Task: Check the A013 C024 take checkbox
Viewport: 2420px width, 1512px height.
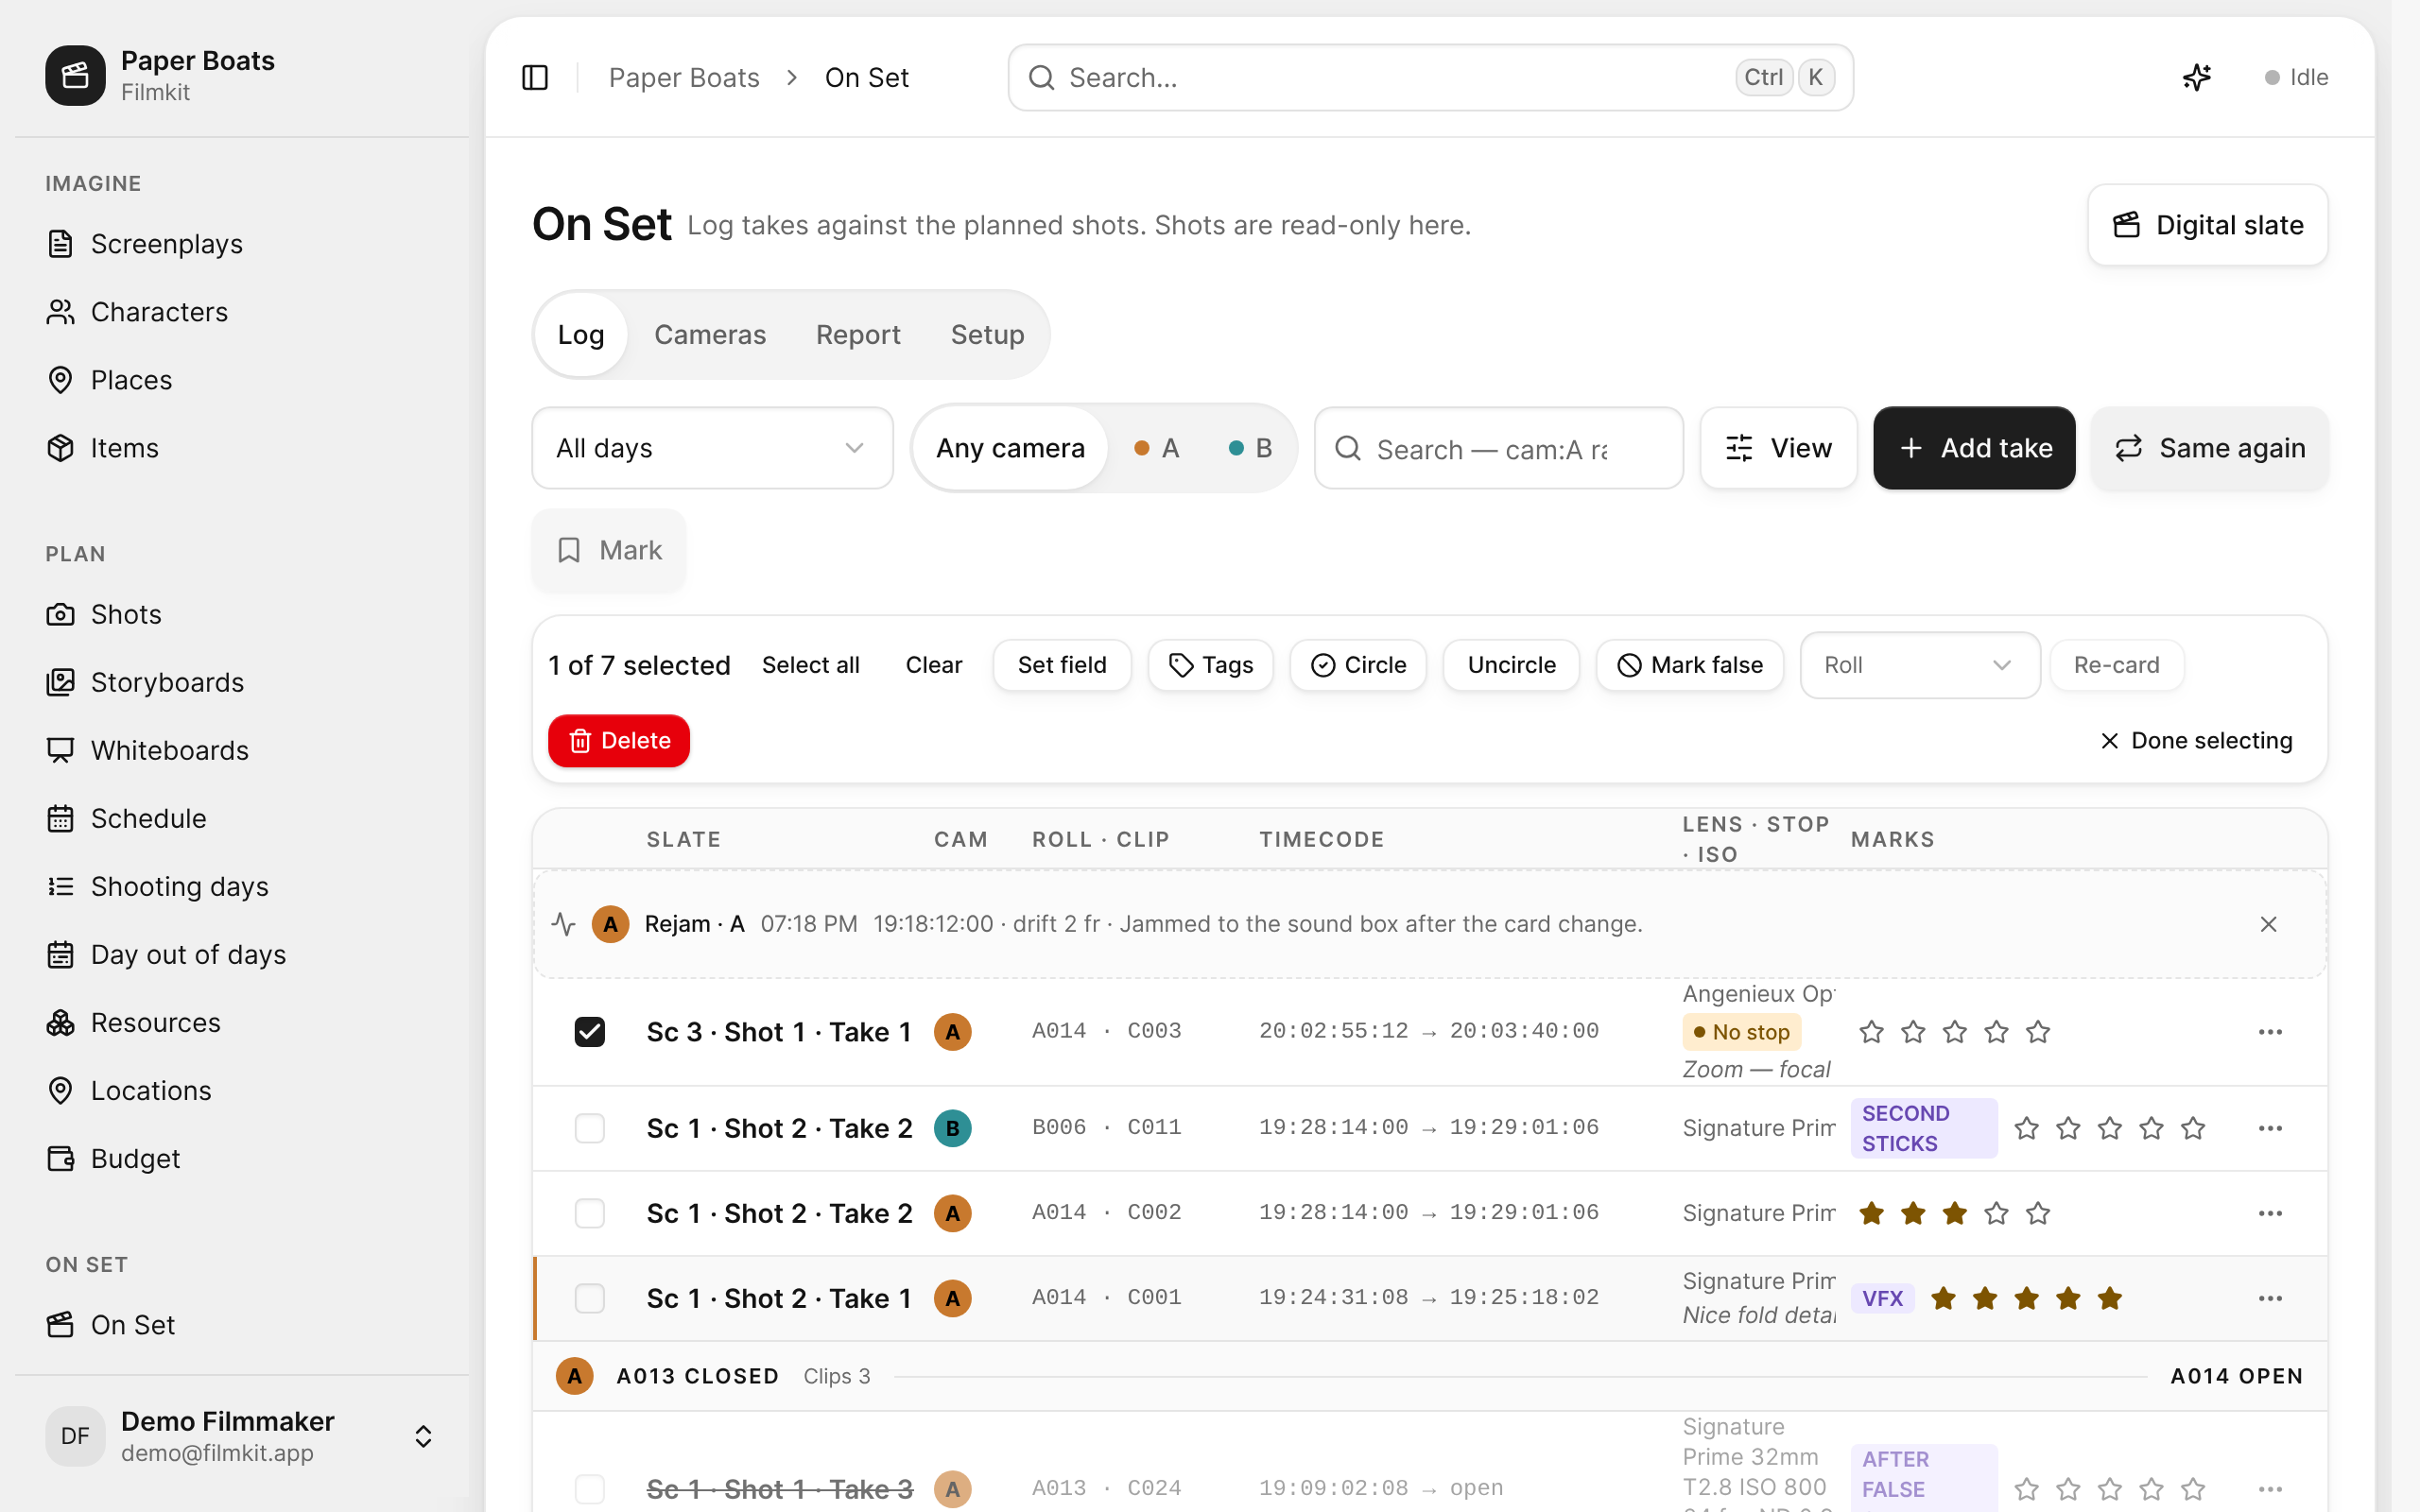Action: [590, 1488]
